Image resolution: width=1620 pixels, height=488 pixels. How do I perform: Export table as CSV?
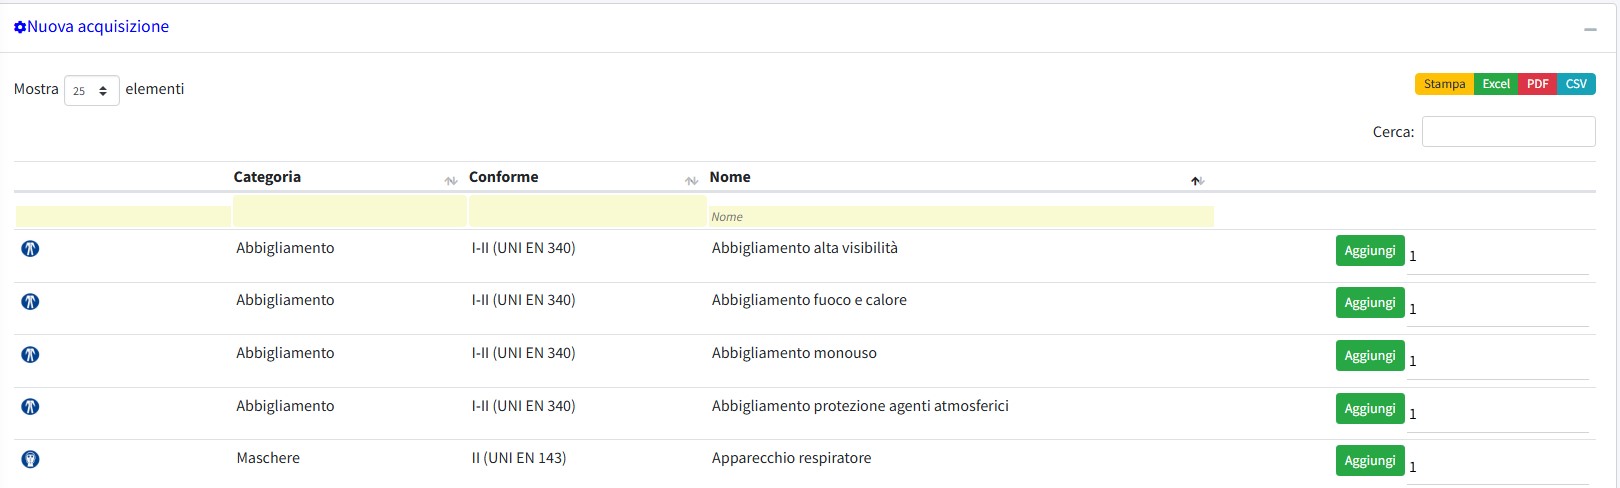(x=1576, y=84)
